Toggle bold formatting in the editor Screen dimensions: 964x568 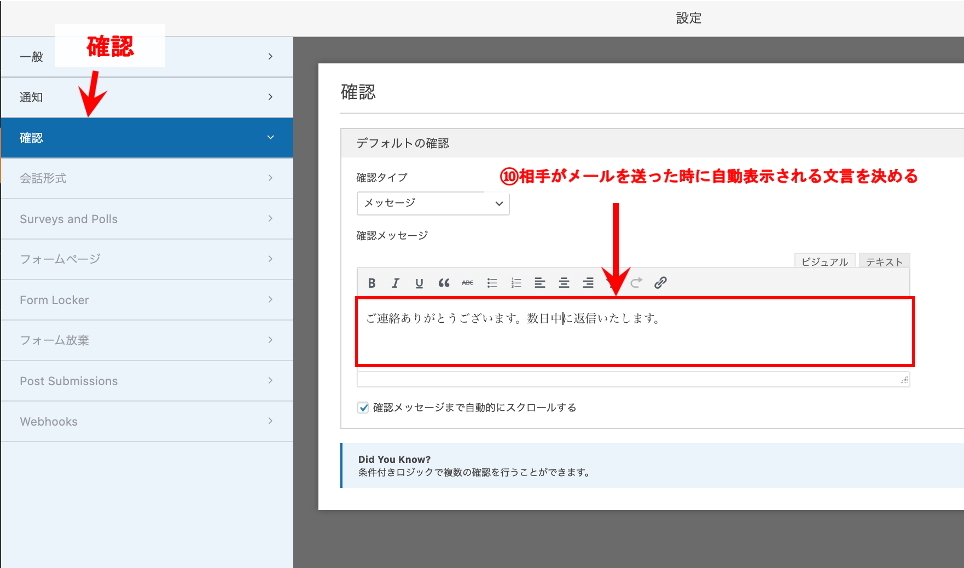[x=372, y=283]
